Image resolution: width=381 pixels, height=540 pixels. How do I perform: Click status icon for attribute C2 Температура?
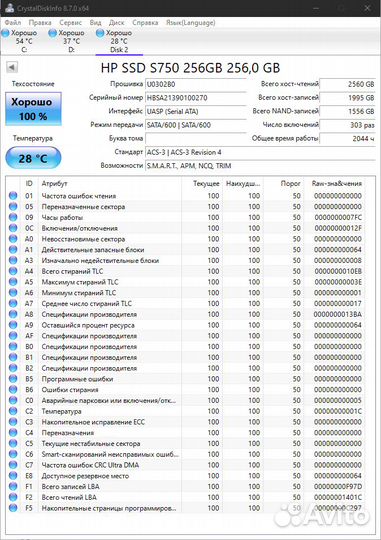[13, 411]
